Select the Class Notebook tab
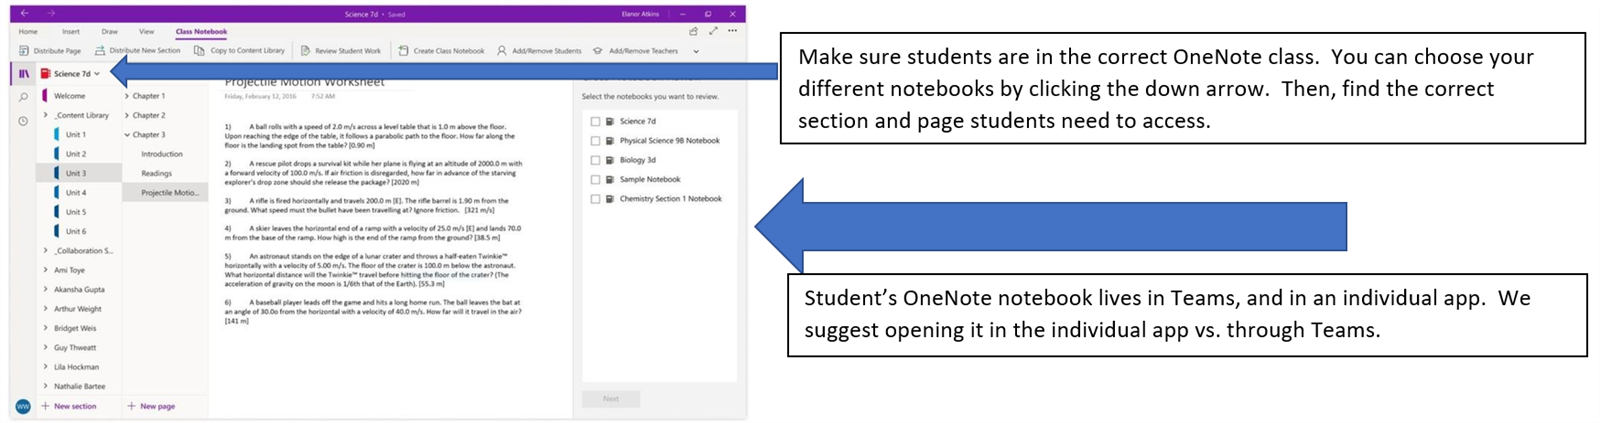Screen dimensions: 1600x423 coord(201,32)
